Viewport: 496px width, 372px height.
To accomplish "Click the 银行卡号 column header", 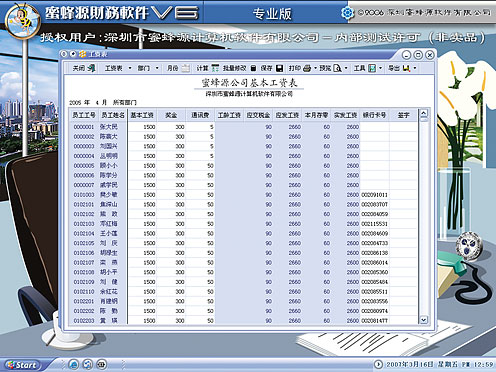I will coord(374,115).
